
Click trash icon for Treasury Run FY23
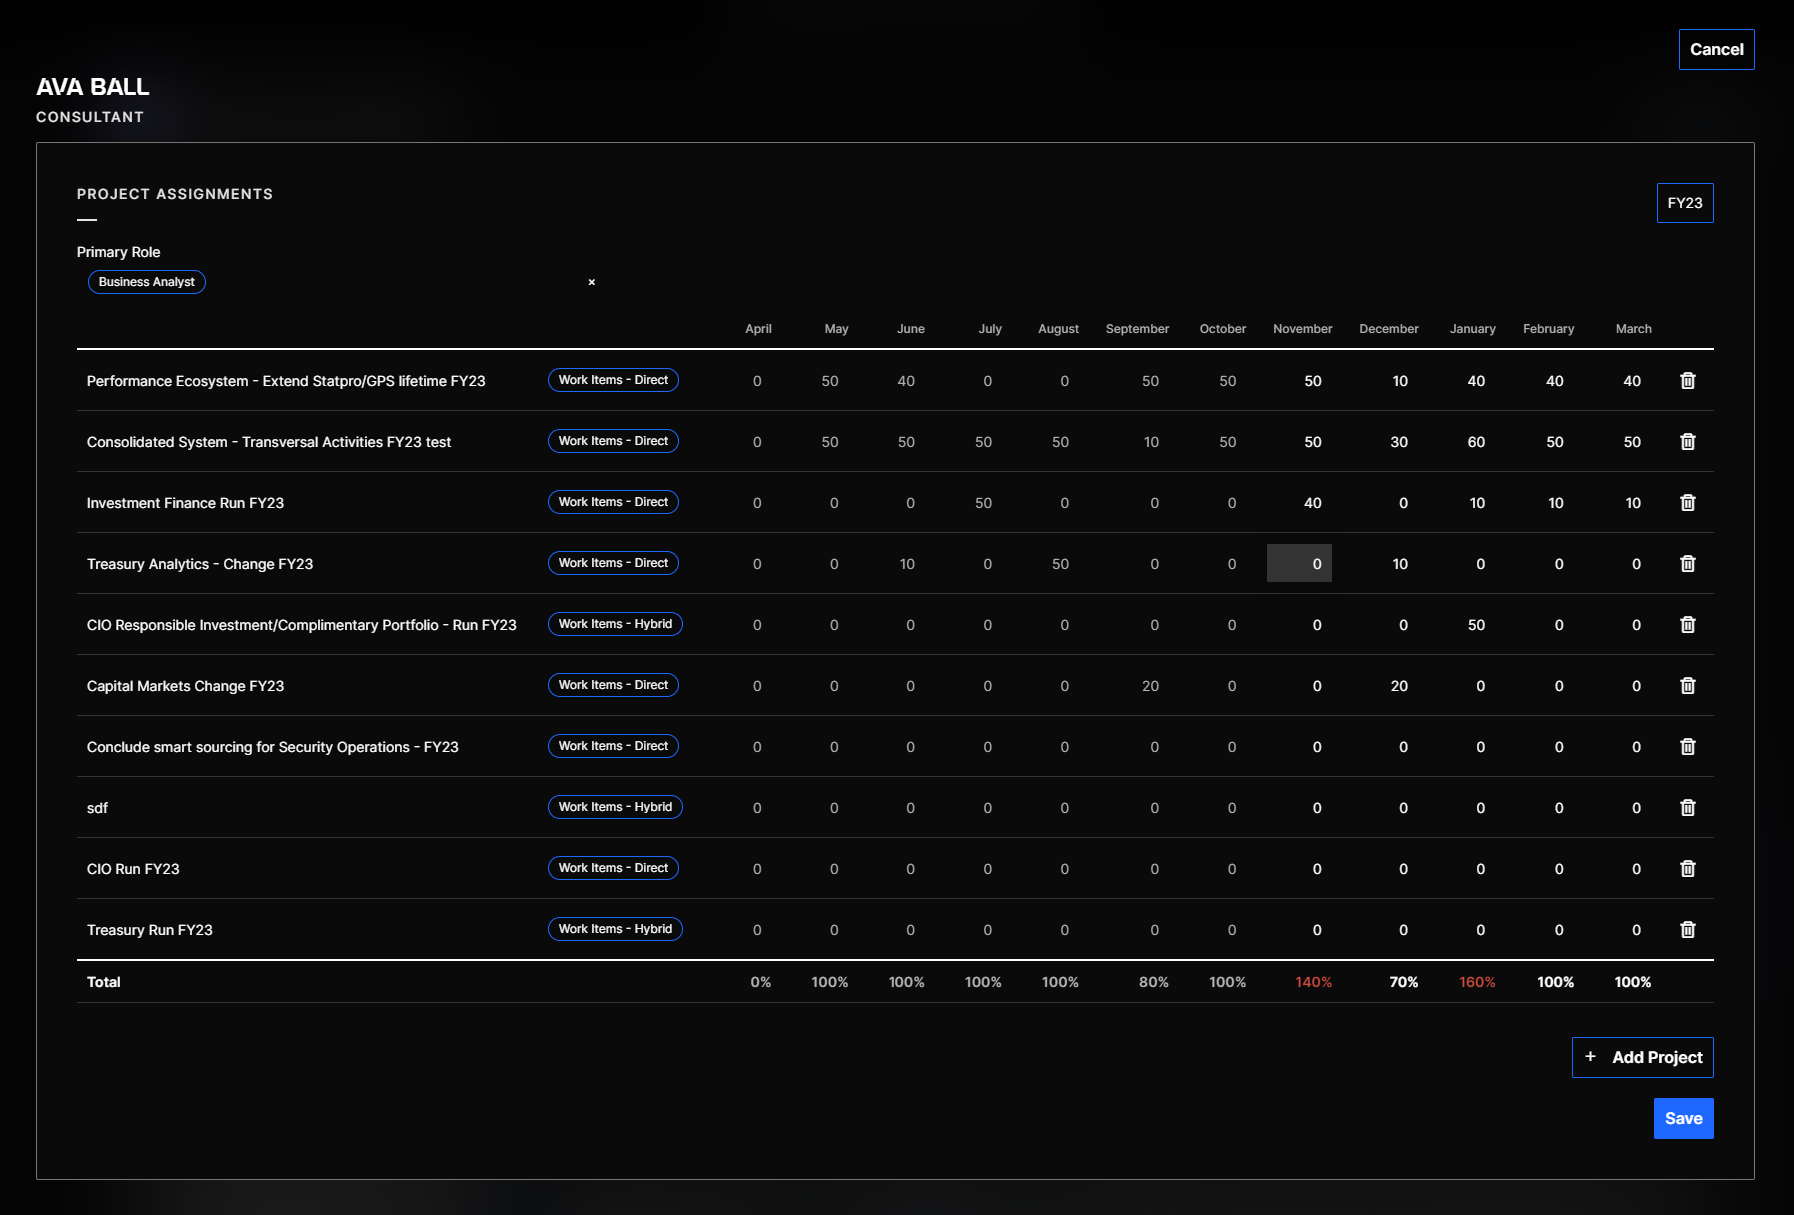[1687, 930]
